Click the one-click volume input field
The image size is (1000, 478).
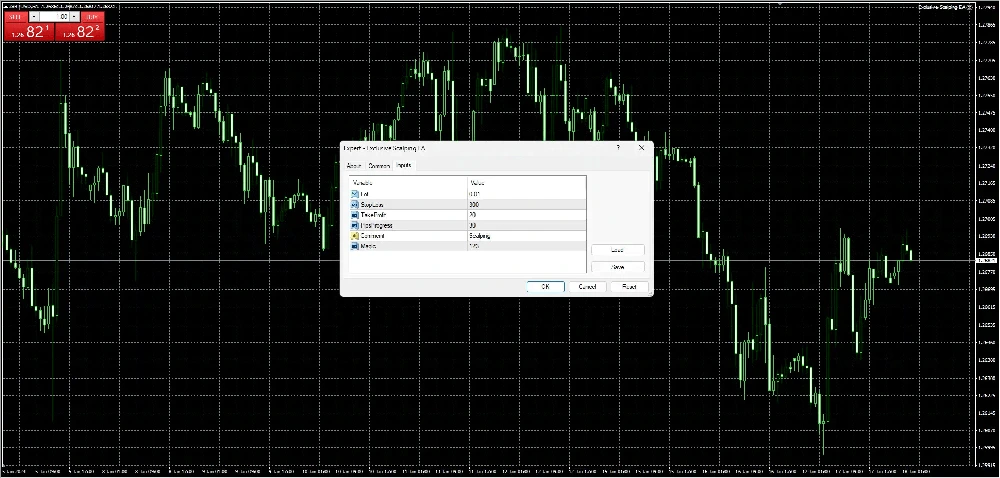click(x=54, y=17)
